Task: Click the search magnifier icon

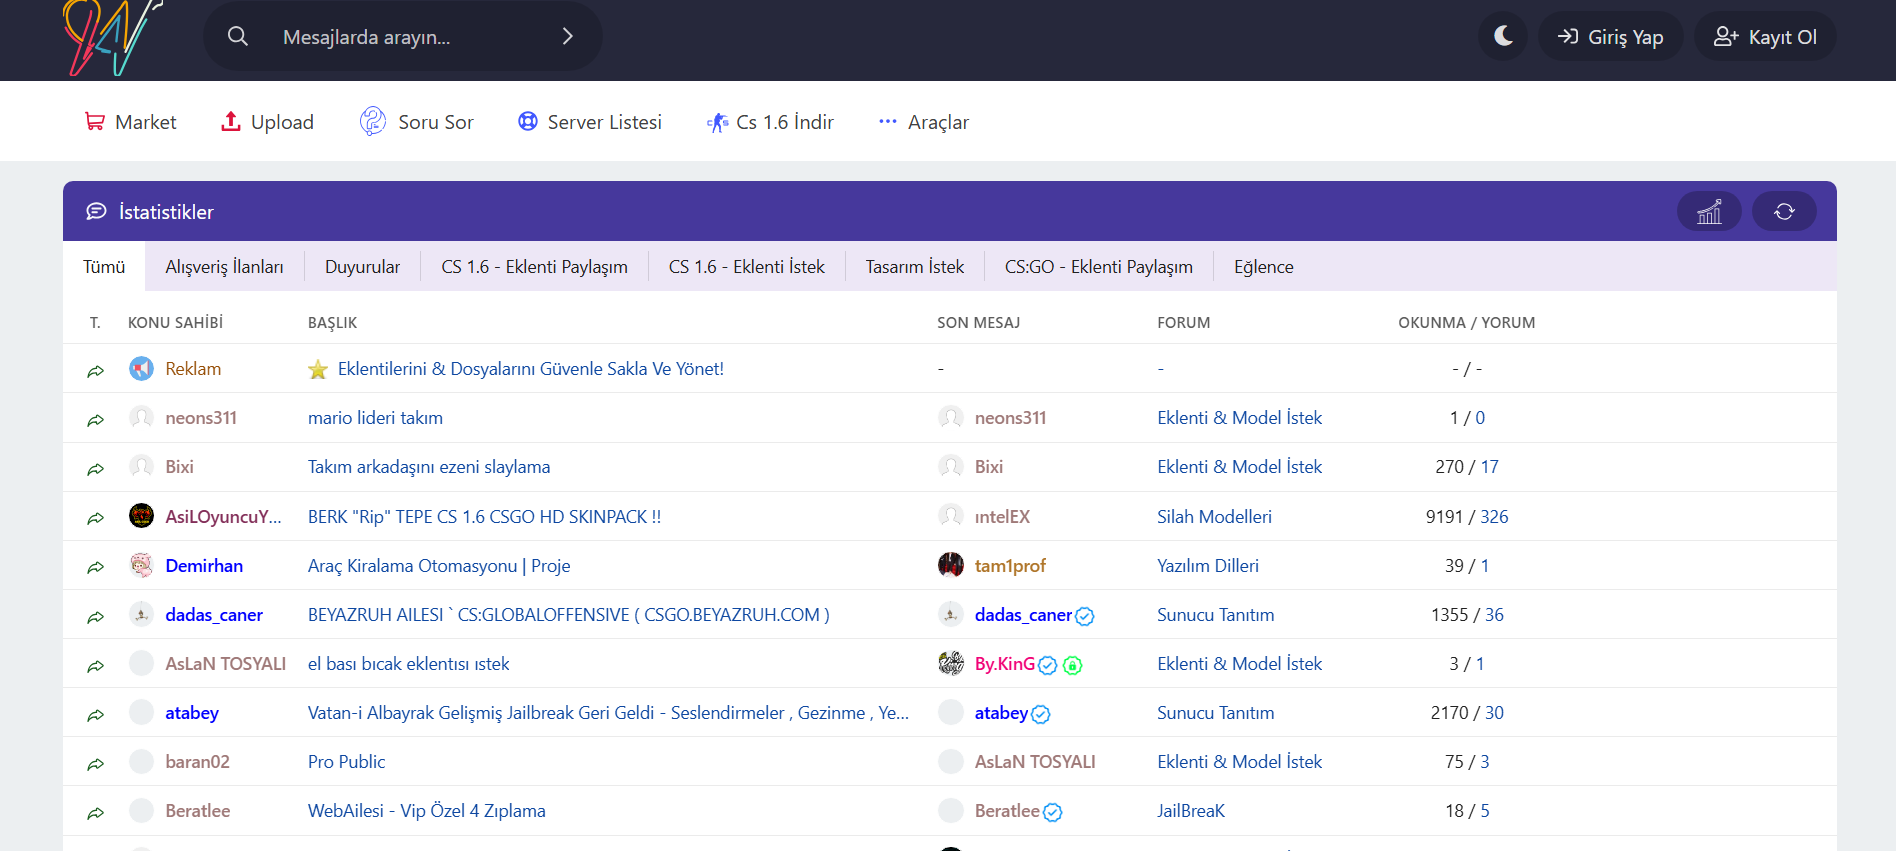Action: click(238, 36)
